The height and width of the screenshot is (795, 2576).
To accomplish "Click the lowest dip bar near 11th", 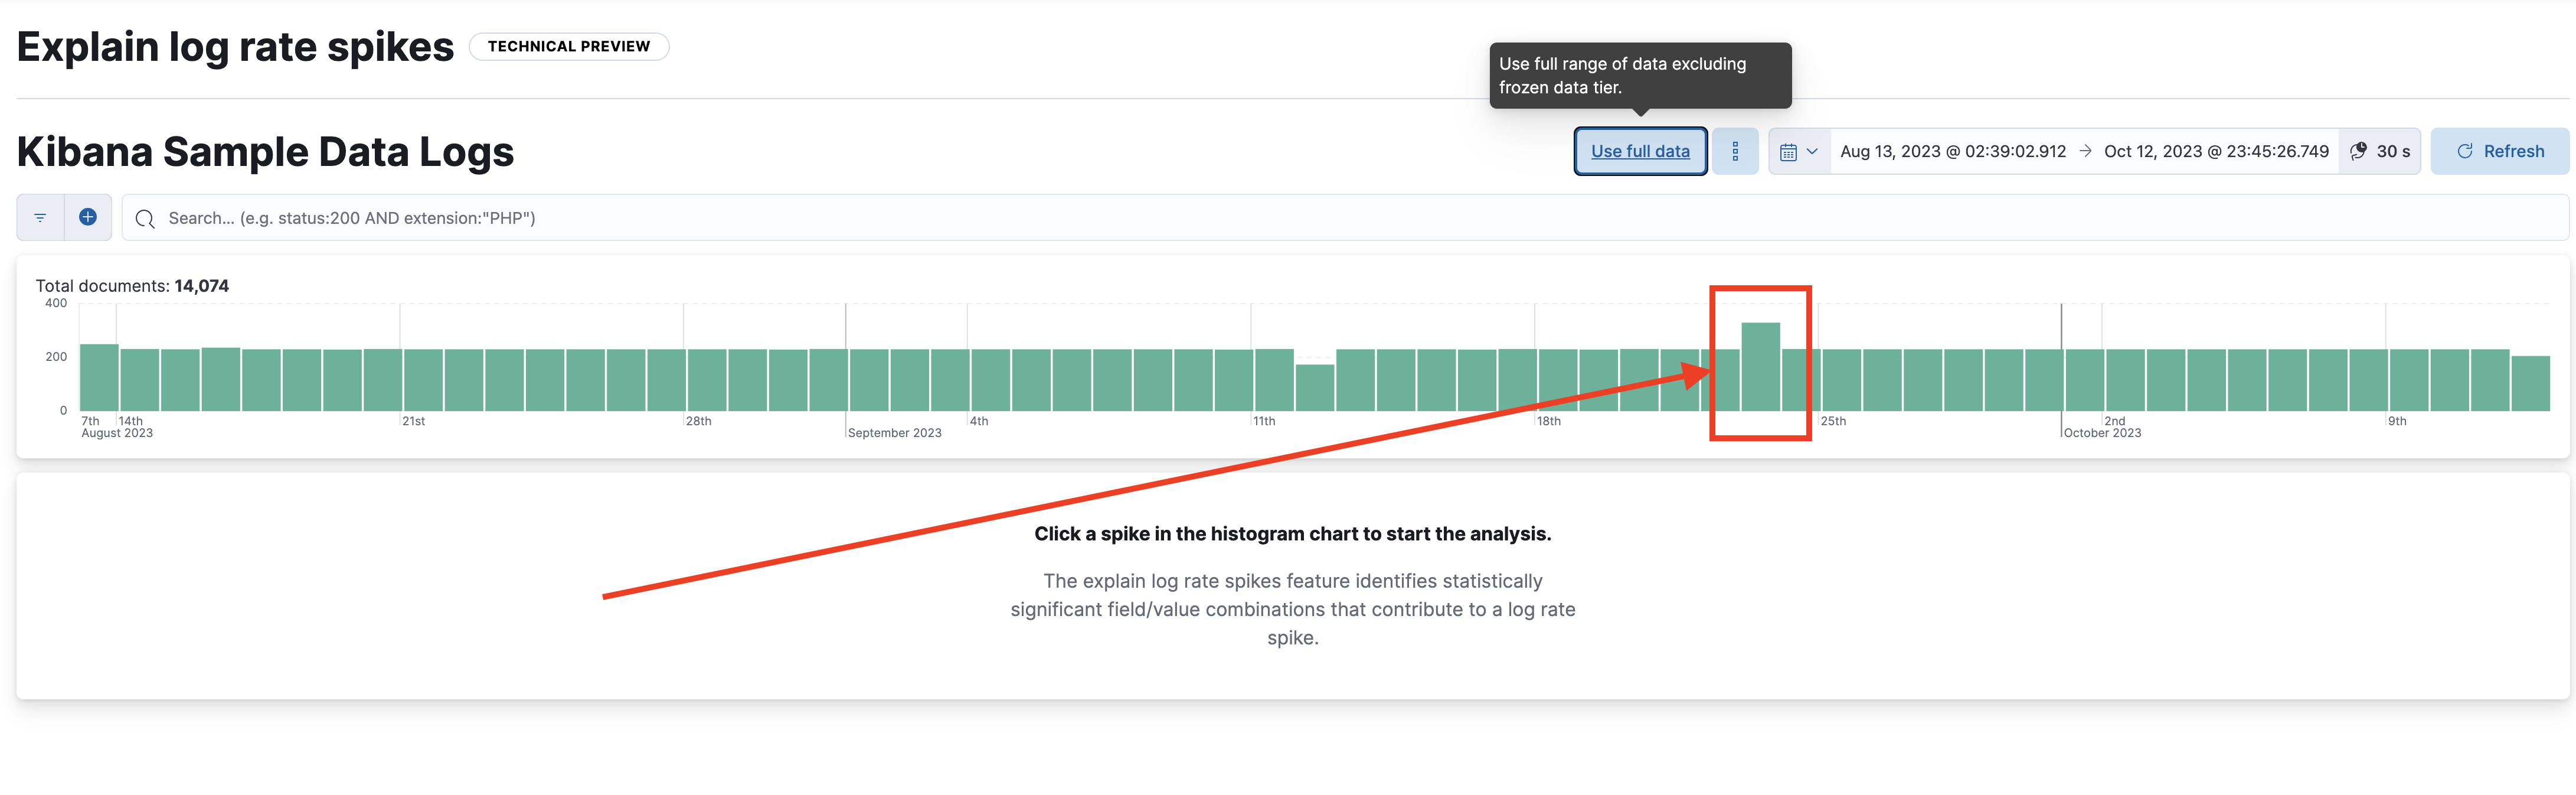I will click(1314, 387).
